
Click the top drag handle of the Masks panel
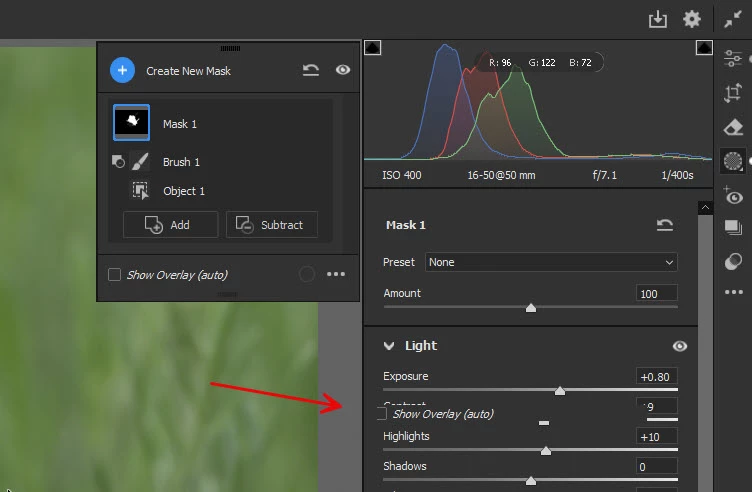[x=230, y=48]
